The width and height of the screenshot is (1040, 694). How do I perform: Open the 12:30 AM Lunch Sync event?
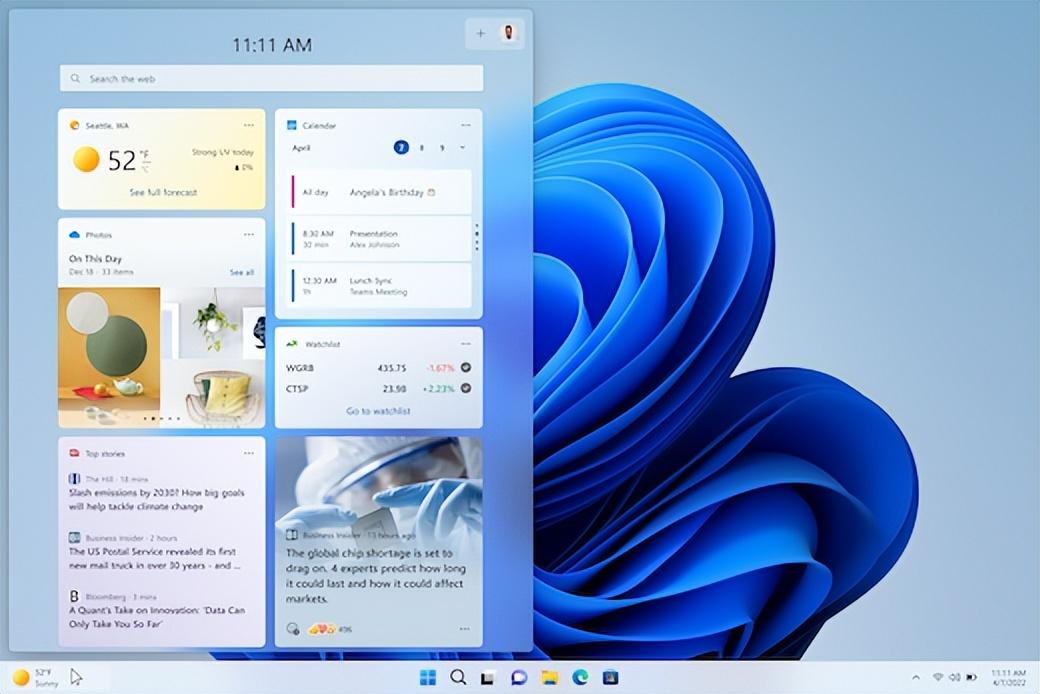pyautogui.click(x=381, y=286)
